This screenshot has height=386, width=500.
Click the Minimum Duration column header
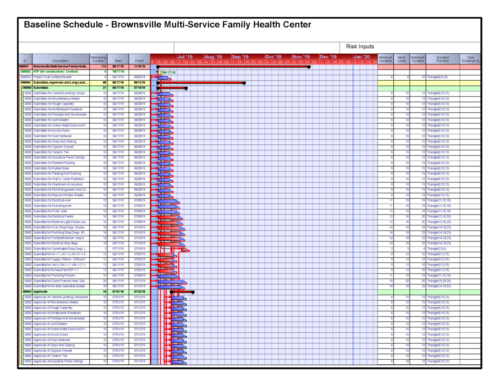coord(385,59)
